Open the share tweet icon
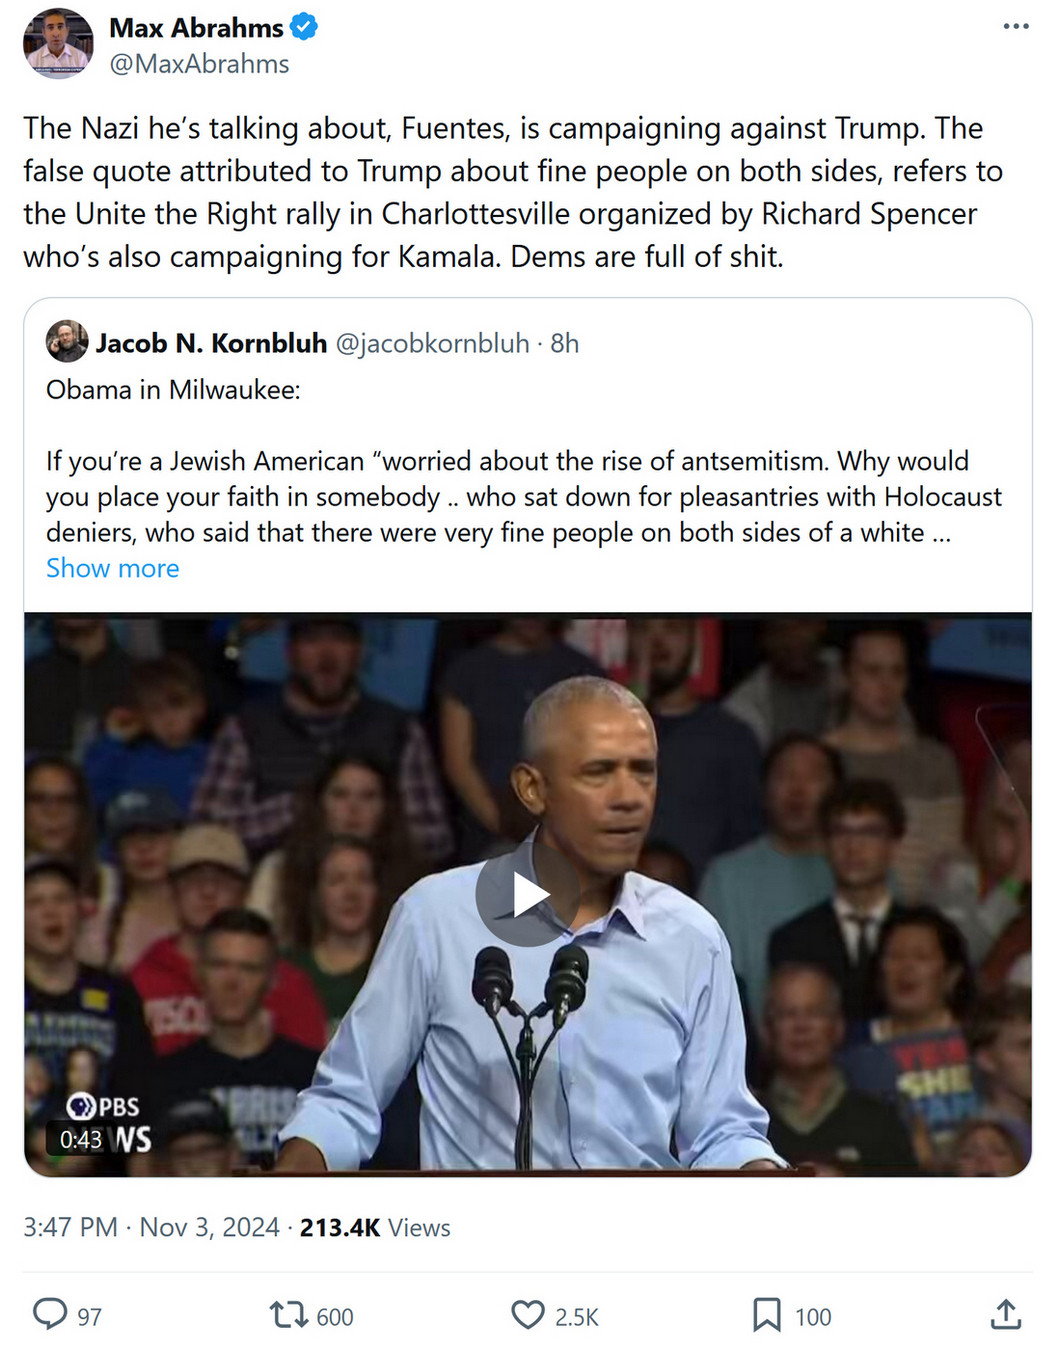Image resolution: width=1059 pixels, height=1350 pixels. [x=1005, y=1314]
